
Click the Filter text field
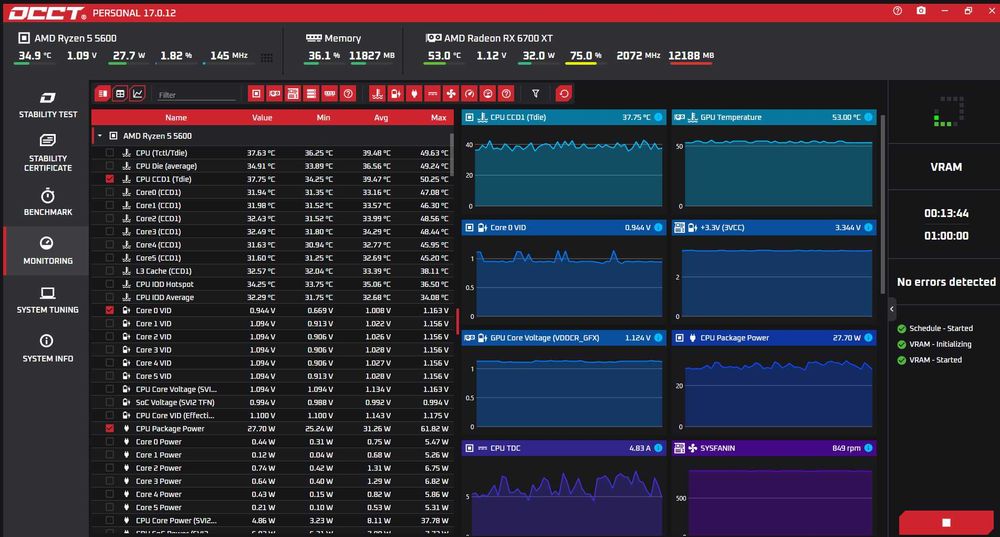click(196, 94)
